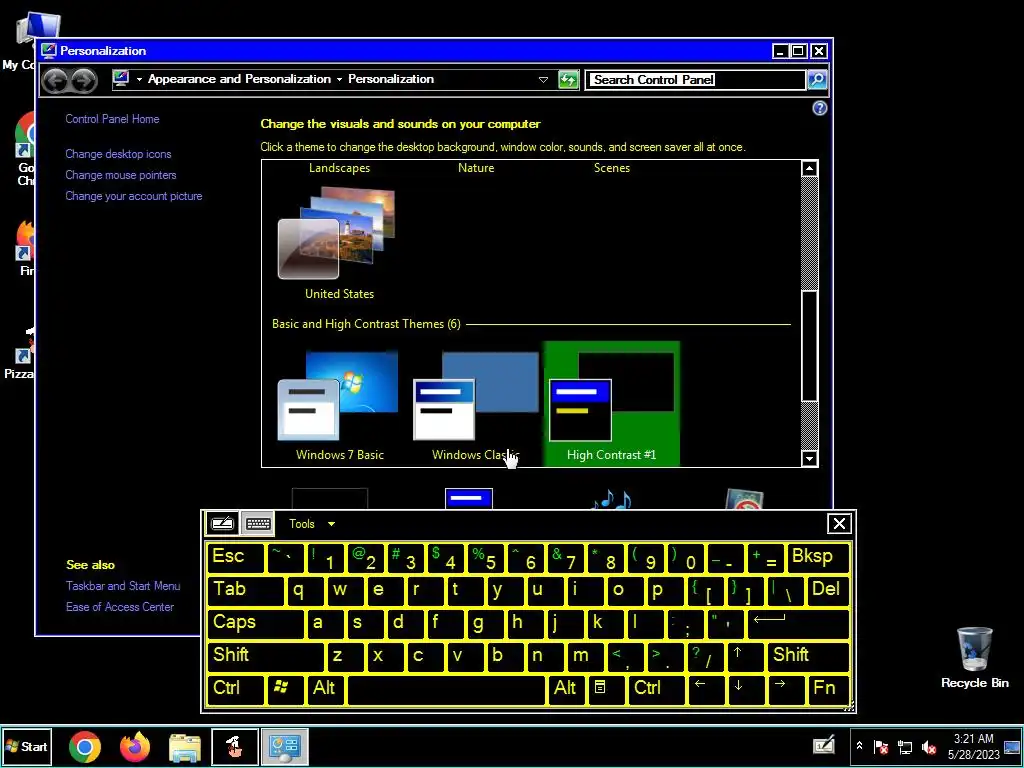Click the Bksp key on keyboard

click(x=818, y=556)
